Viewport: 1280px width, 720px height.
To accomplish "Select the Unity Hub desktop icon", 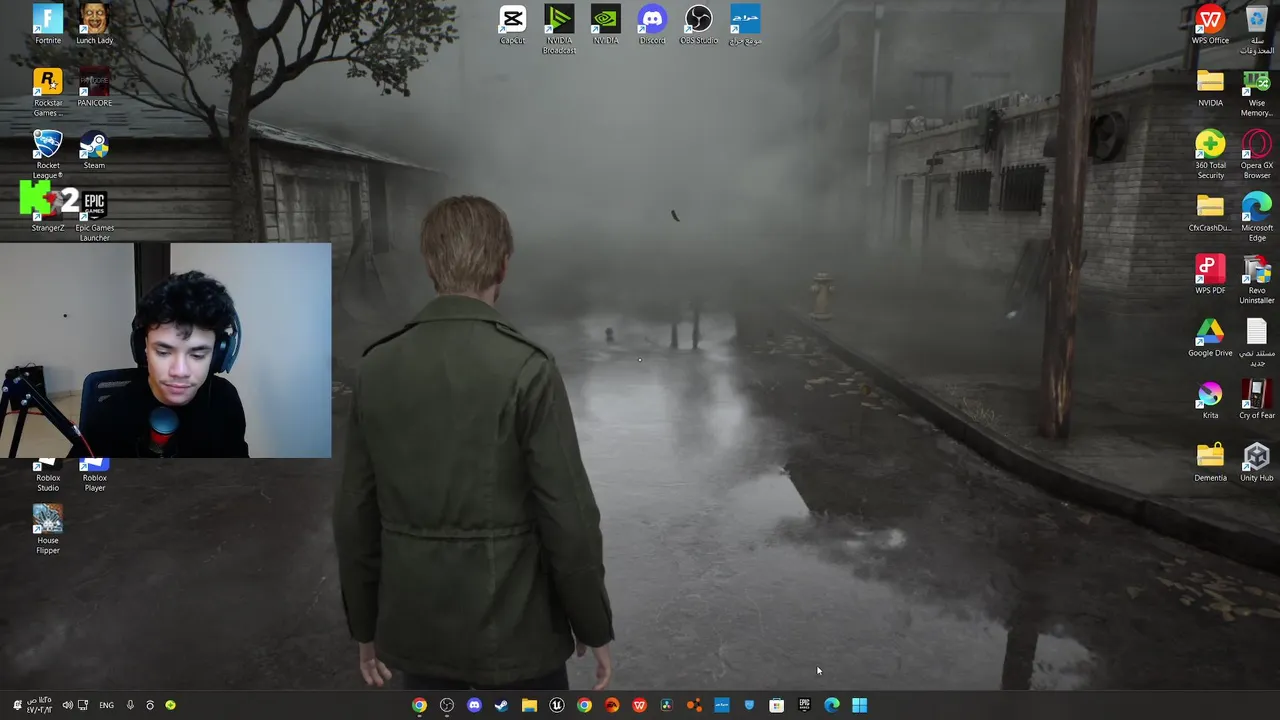I will click(1257, 462).
